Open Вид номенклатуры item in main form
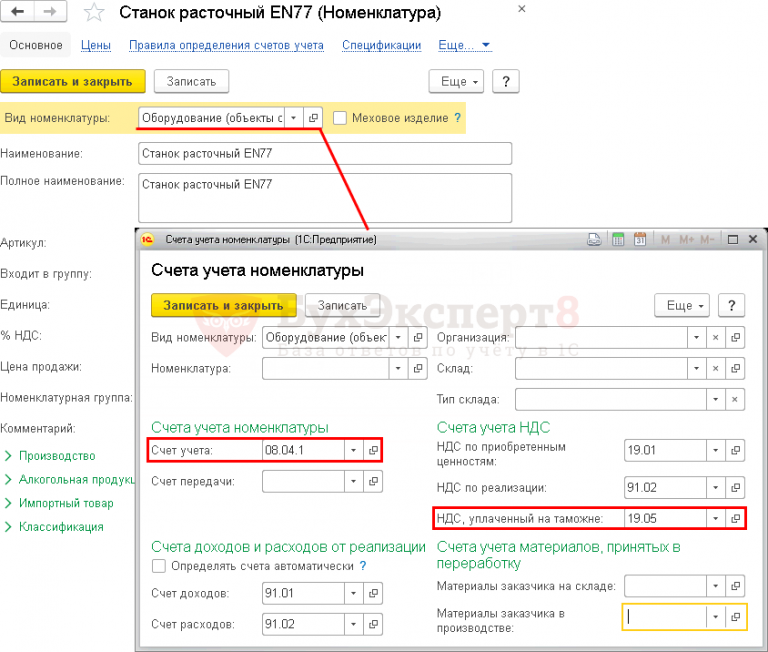This screenshot has height=652, width=768. (x=313, y=118)
